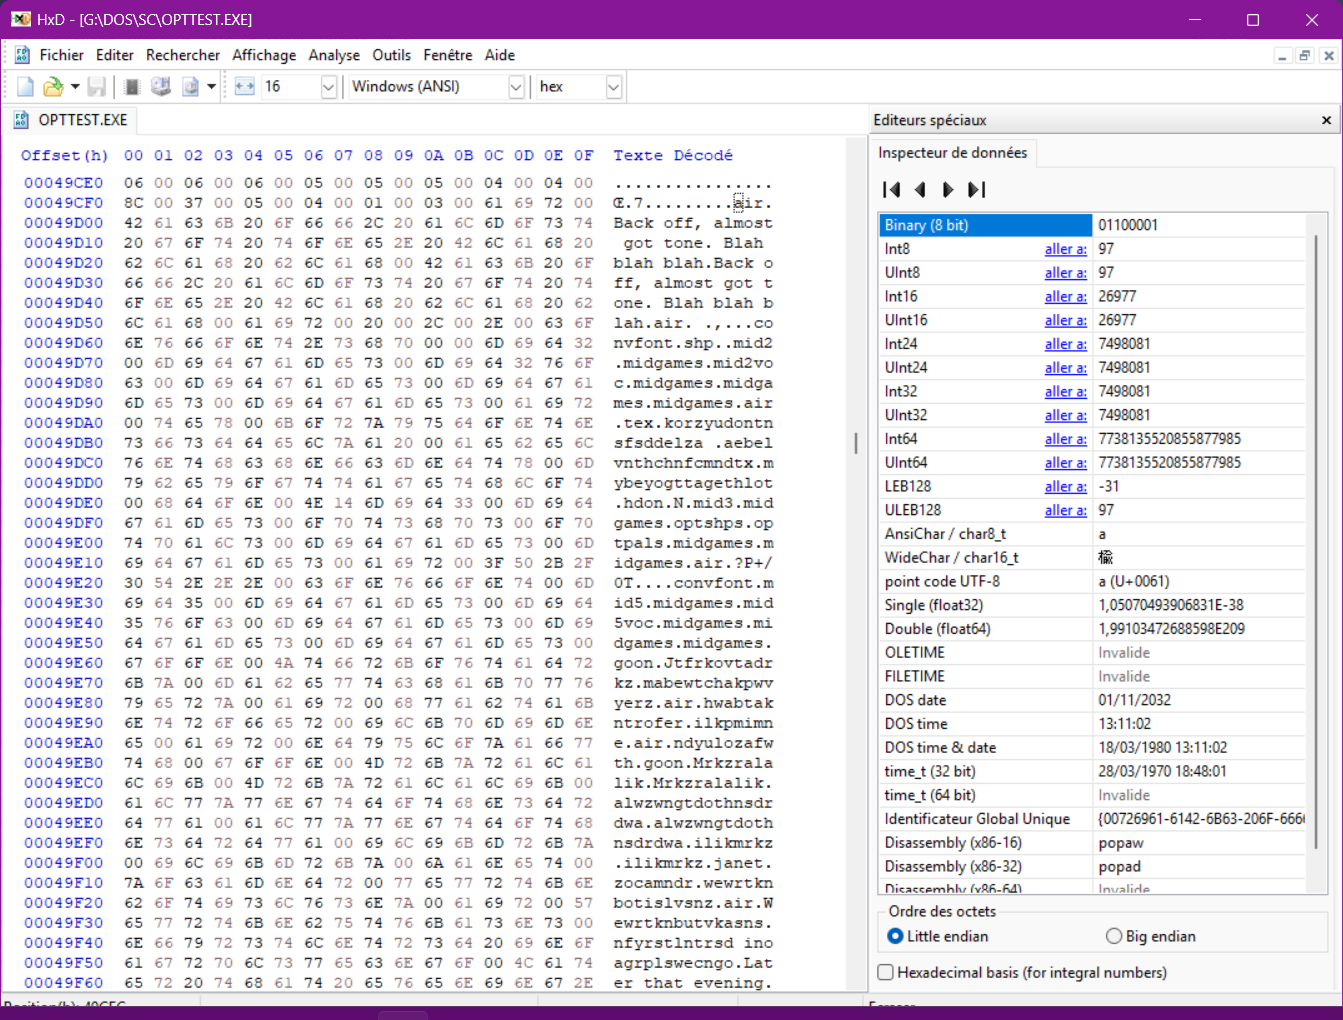The height and width of the screenshot is (1020, 1343).
Task: Close the Editeurs spéciaux panel
Action: [x=1327, y=120]
